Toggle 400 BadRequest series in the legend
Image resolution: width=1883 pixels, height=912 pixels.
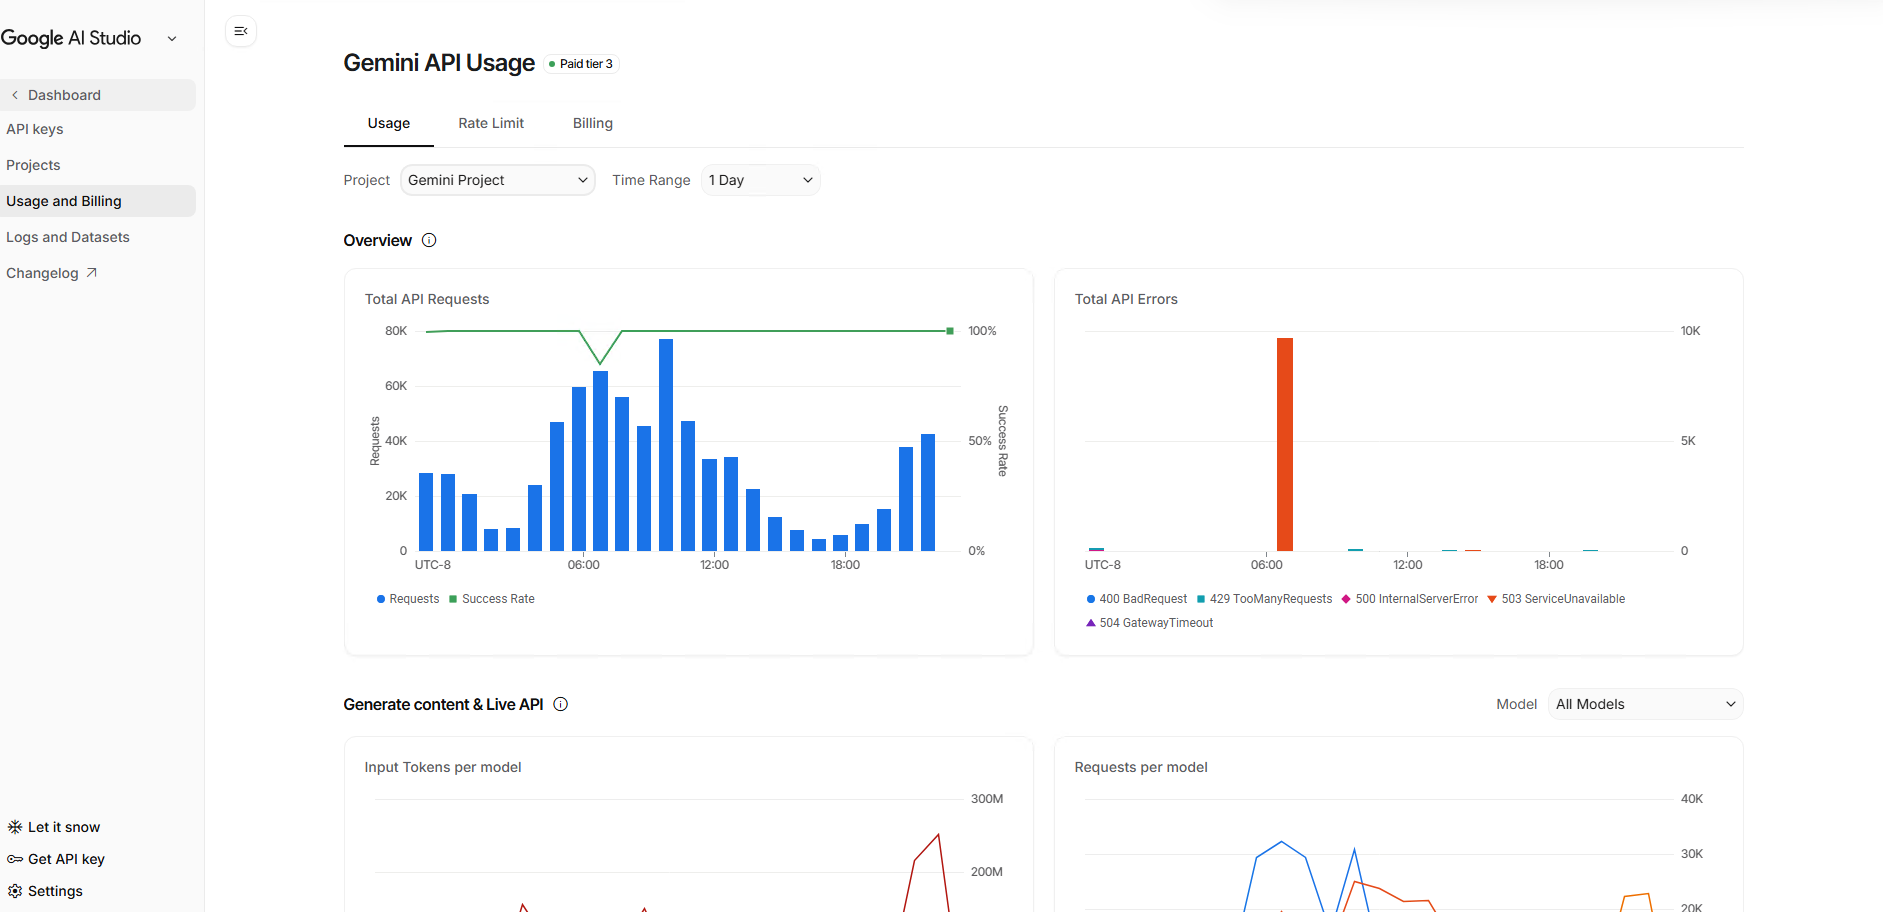tap(1137, 599)
